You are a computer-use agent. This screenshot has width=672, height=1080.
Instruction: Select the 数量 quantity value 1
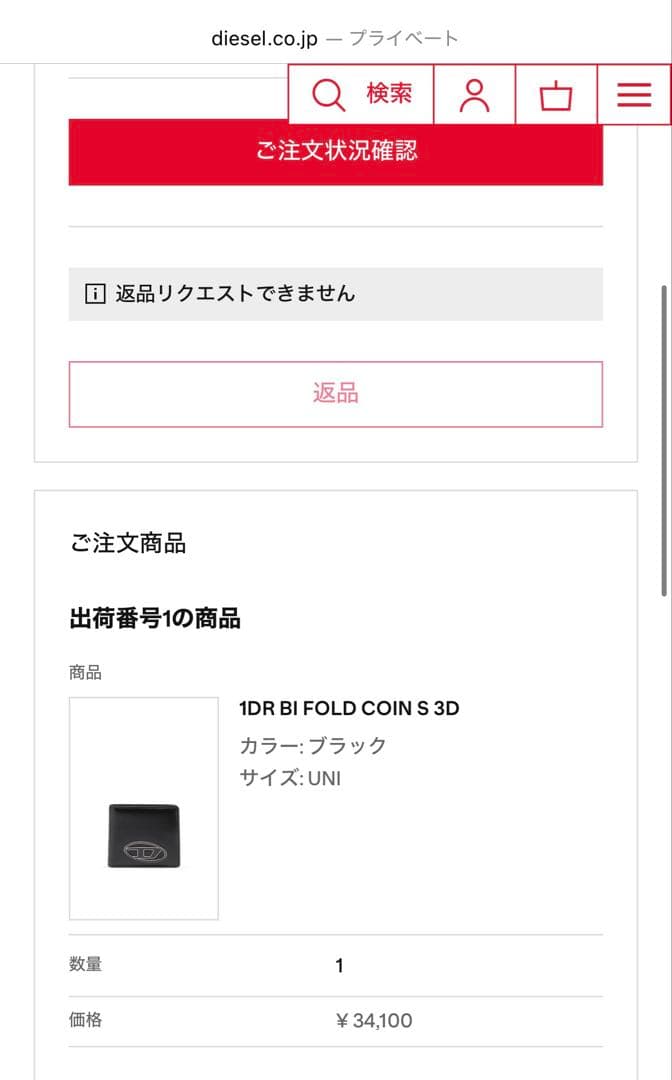[339, 965]
